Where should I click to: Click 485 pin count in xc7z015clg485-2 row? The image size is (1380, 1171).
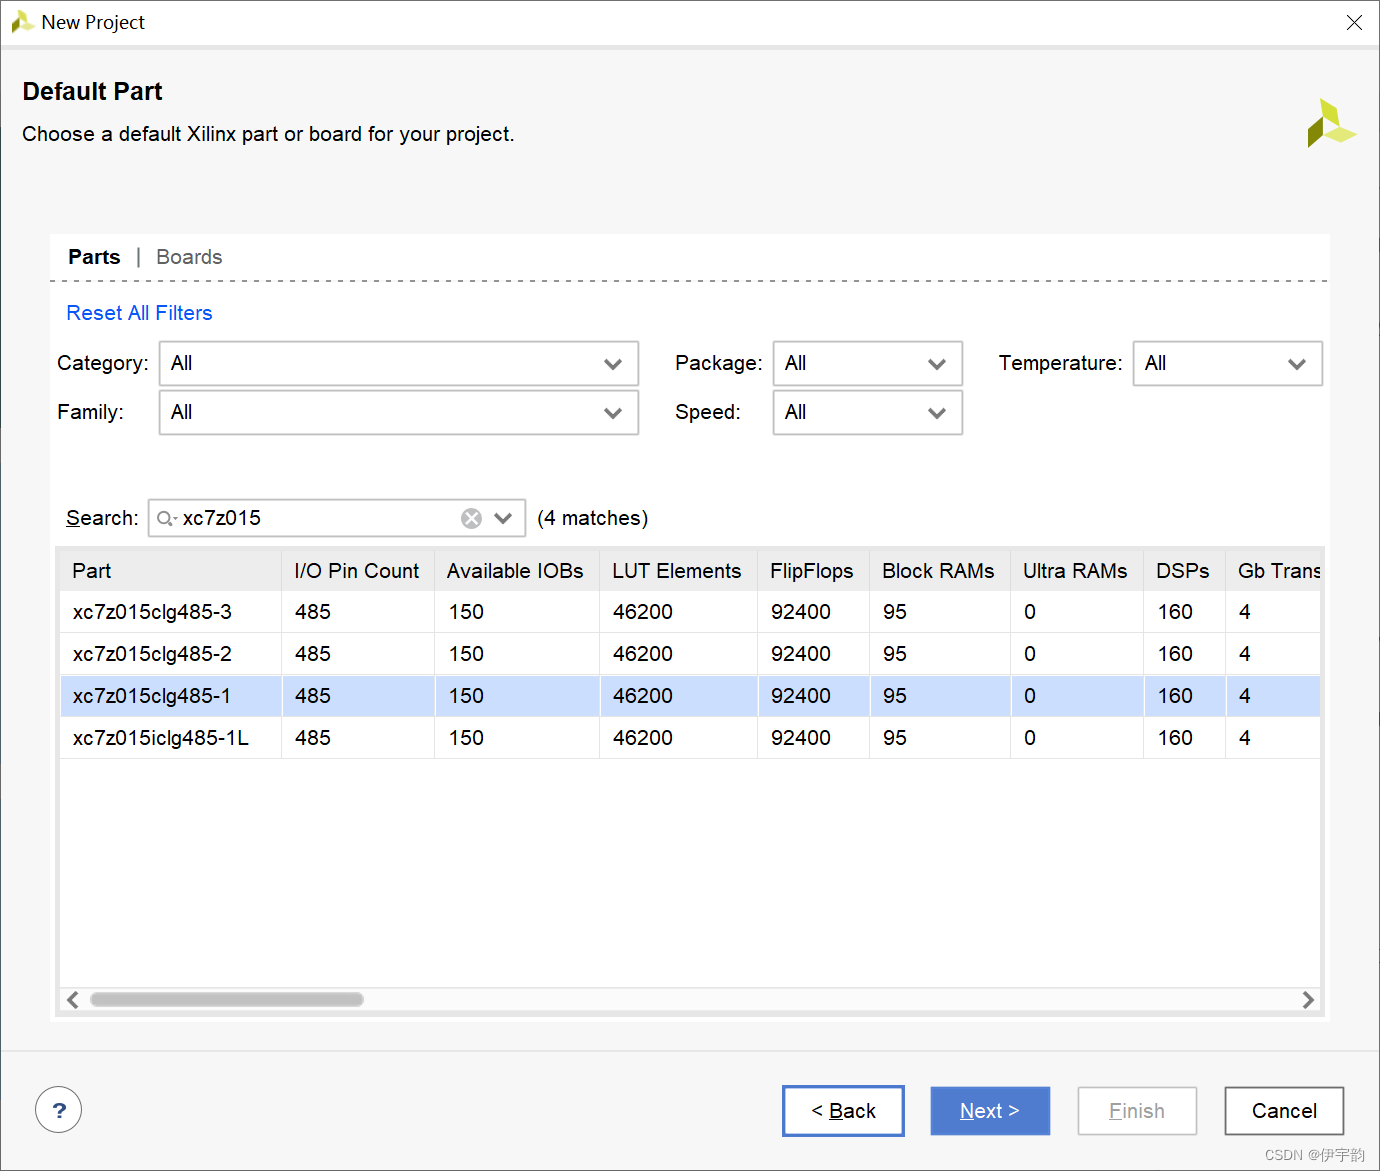coord(313,654)
